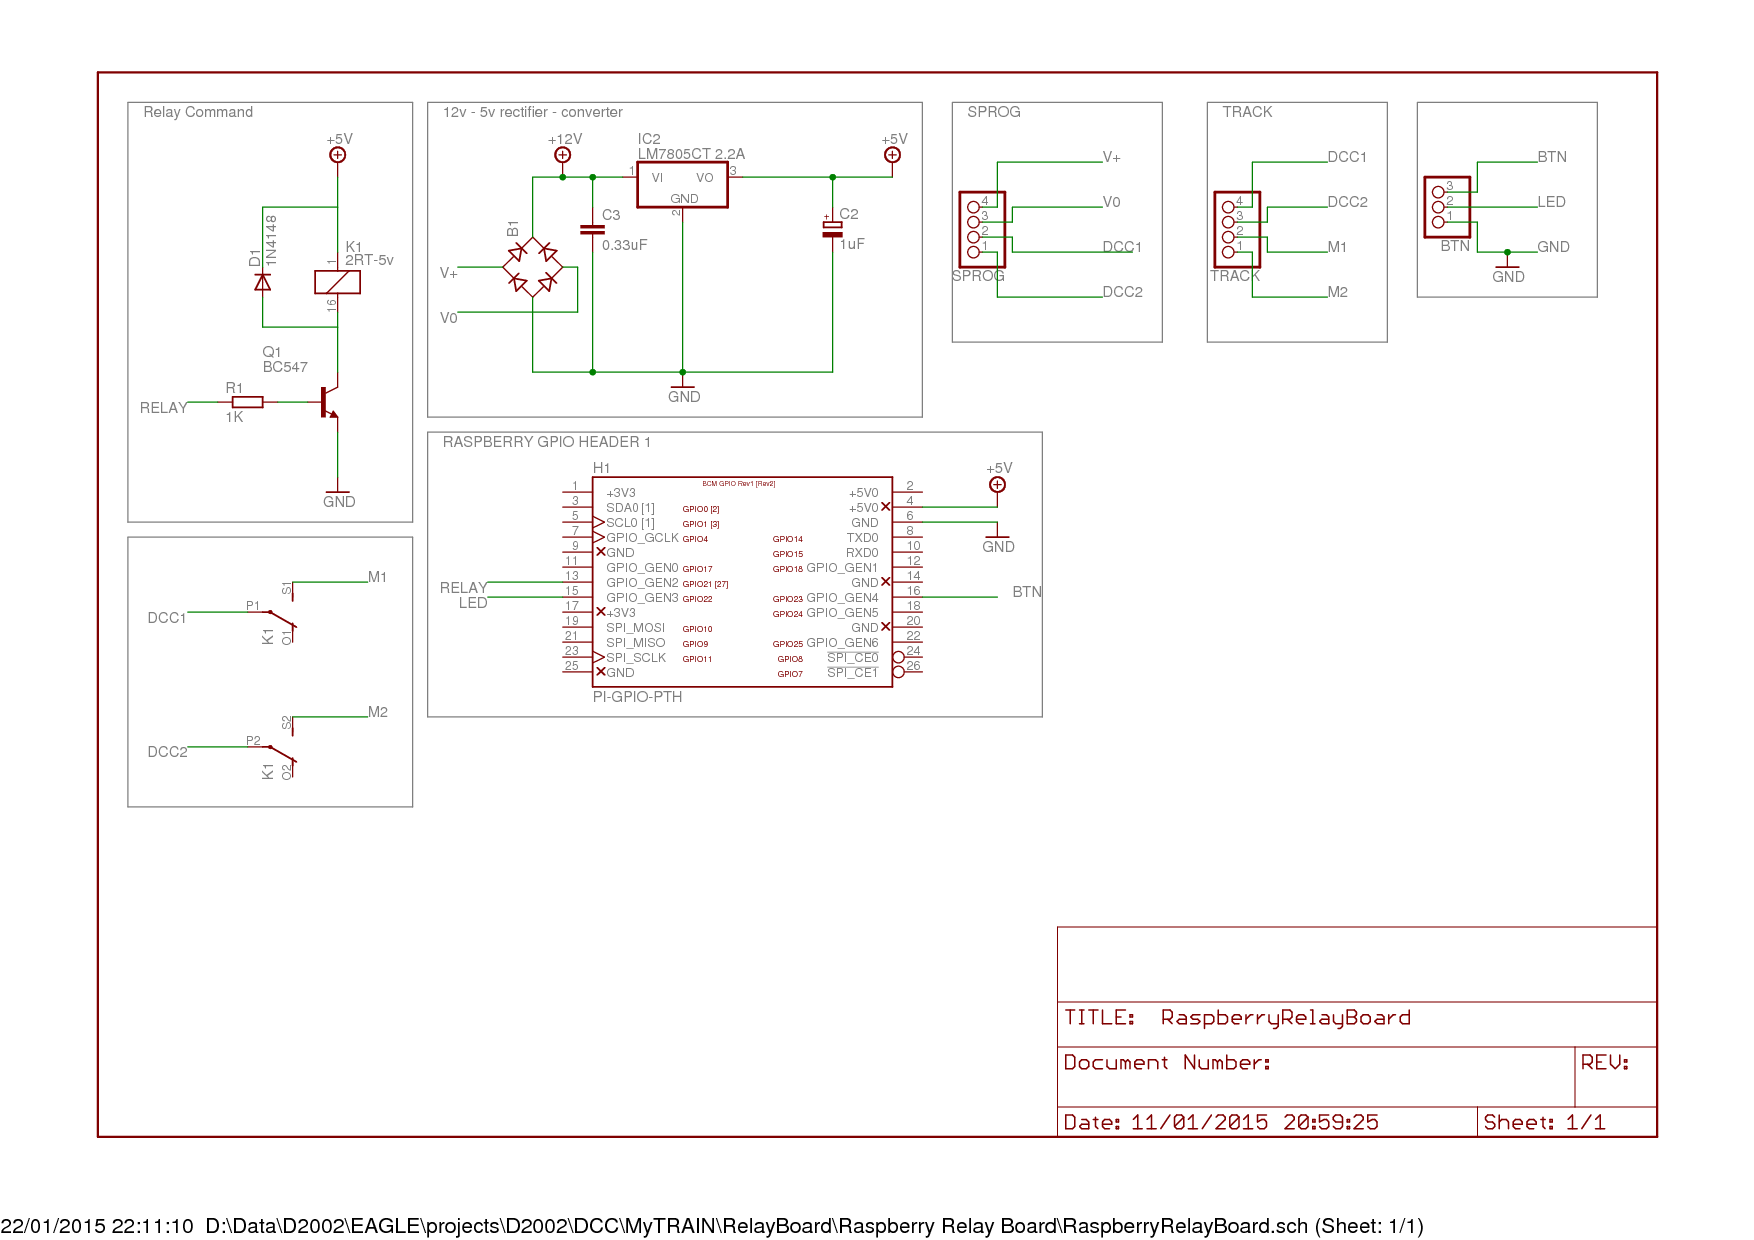Click the '1K' resistor value
The width and height of the screenshot is (1754, 1240).
234,417
